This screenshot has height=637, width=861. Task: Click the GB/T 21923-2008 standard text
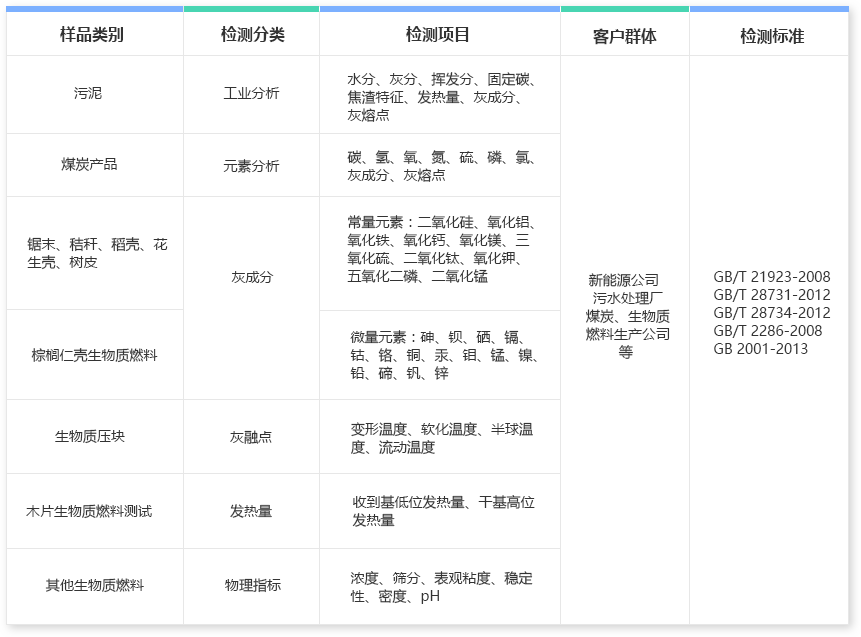(x=770, y=277)
